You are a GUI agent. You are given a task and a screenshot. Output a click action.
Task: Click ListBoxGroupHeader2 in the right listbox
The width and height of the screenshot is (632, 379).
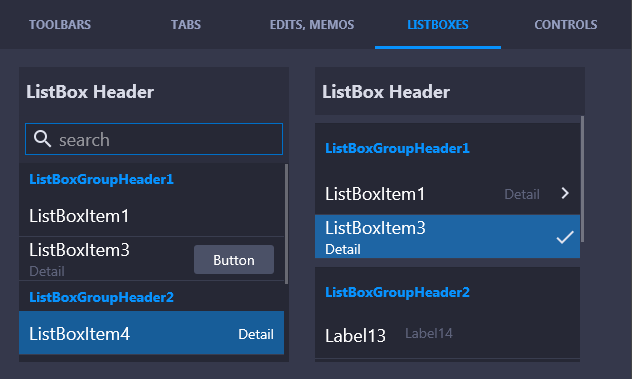pos(397,292)
